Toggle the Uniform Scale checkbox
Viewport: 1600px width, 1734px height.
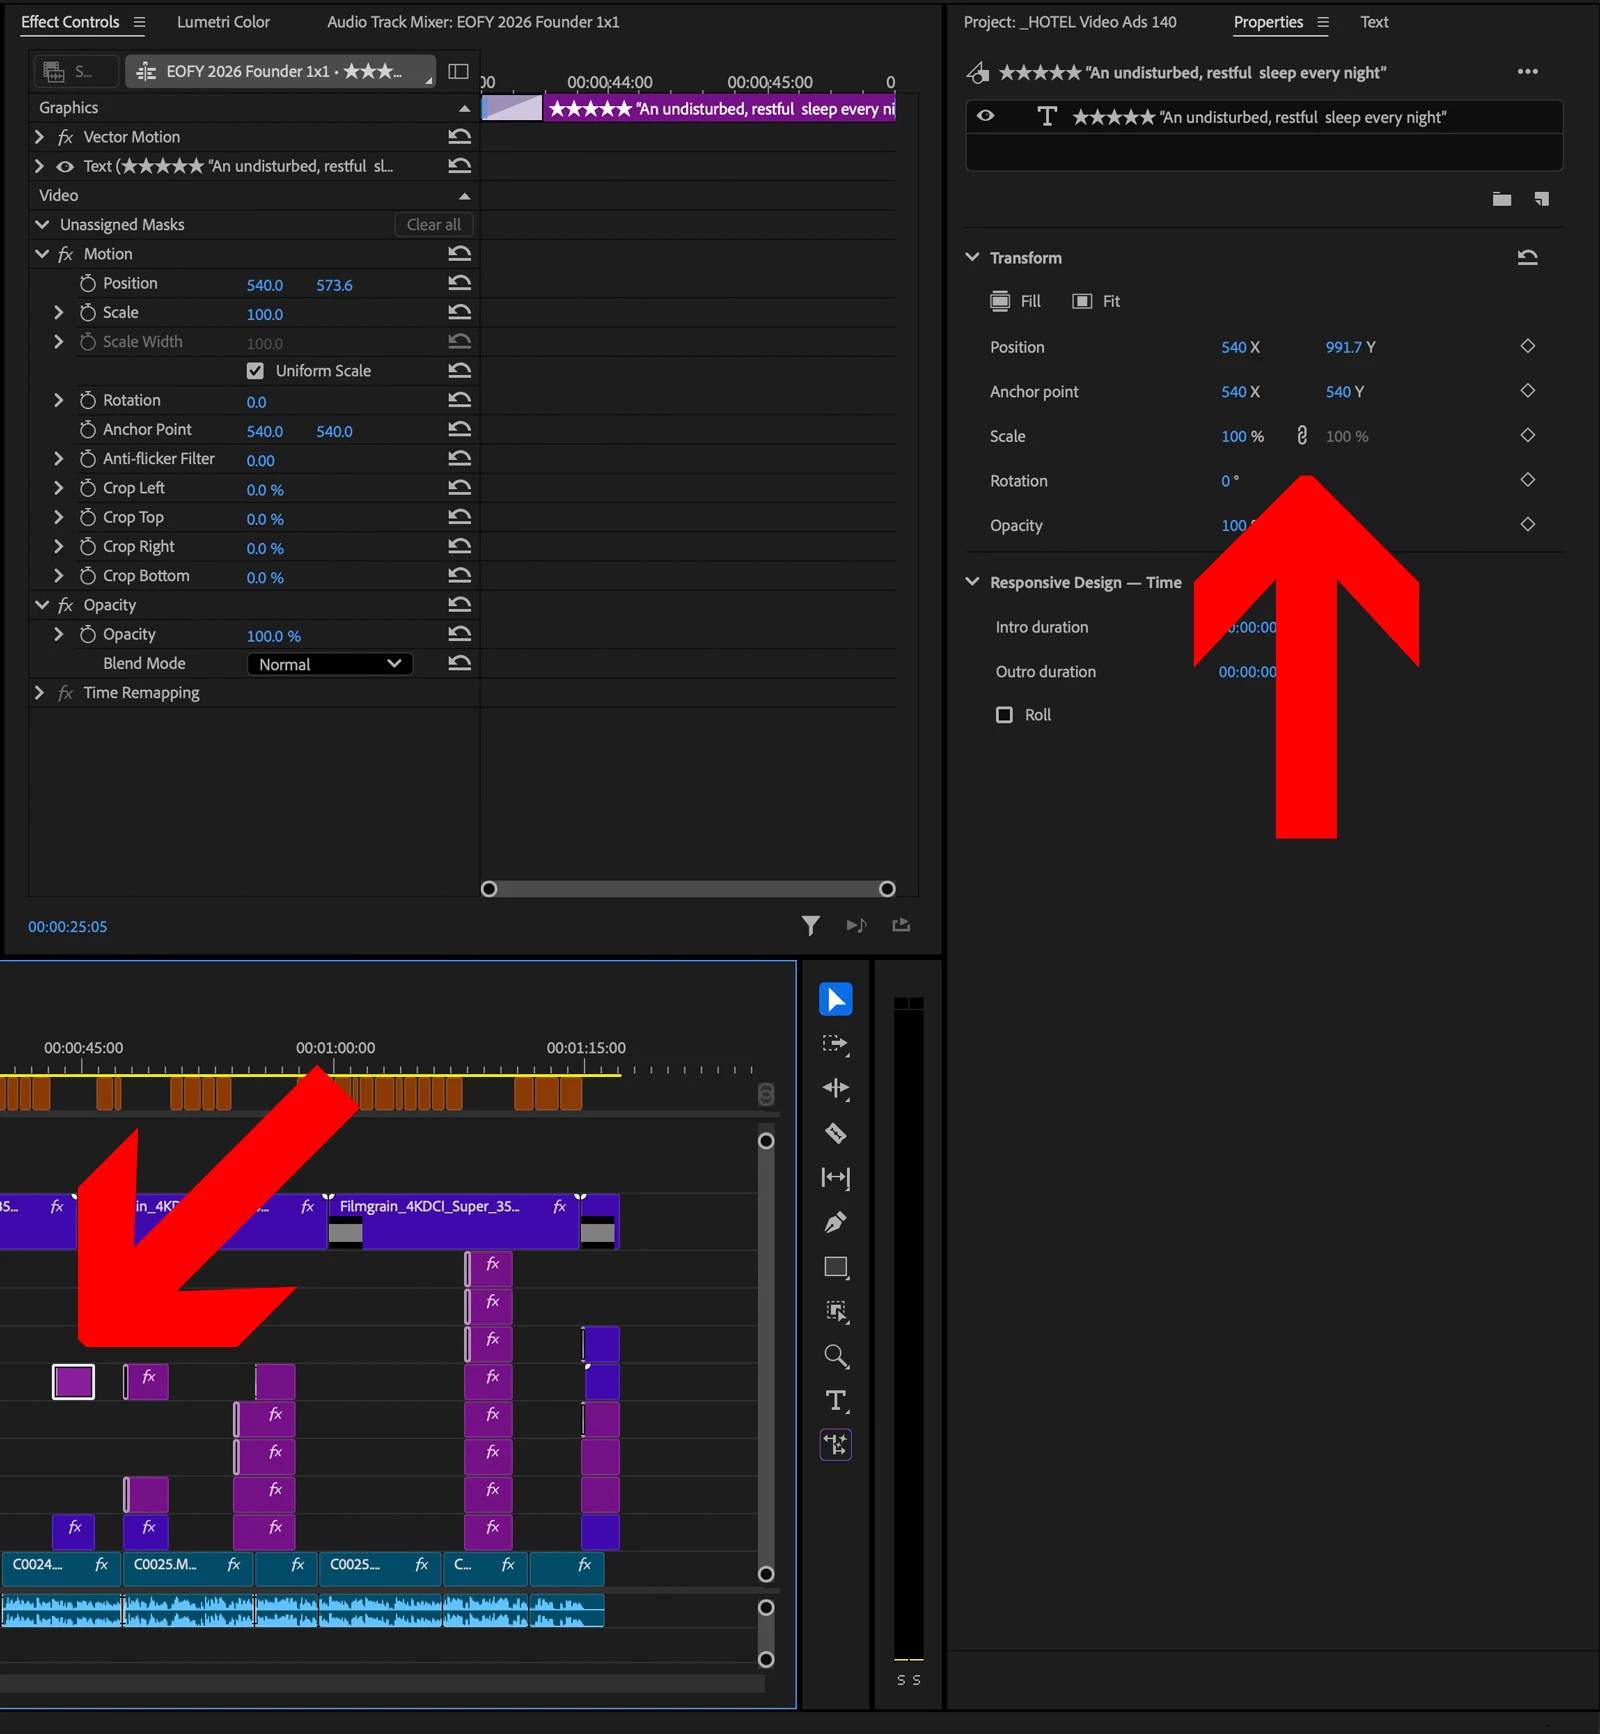(255, 371)
